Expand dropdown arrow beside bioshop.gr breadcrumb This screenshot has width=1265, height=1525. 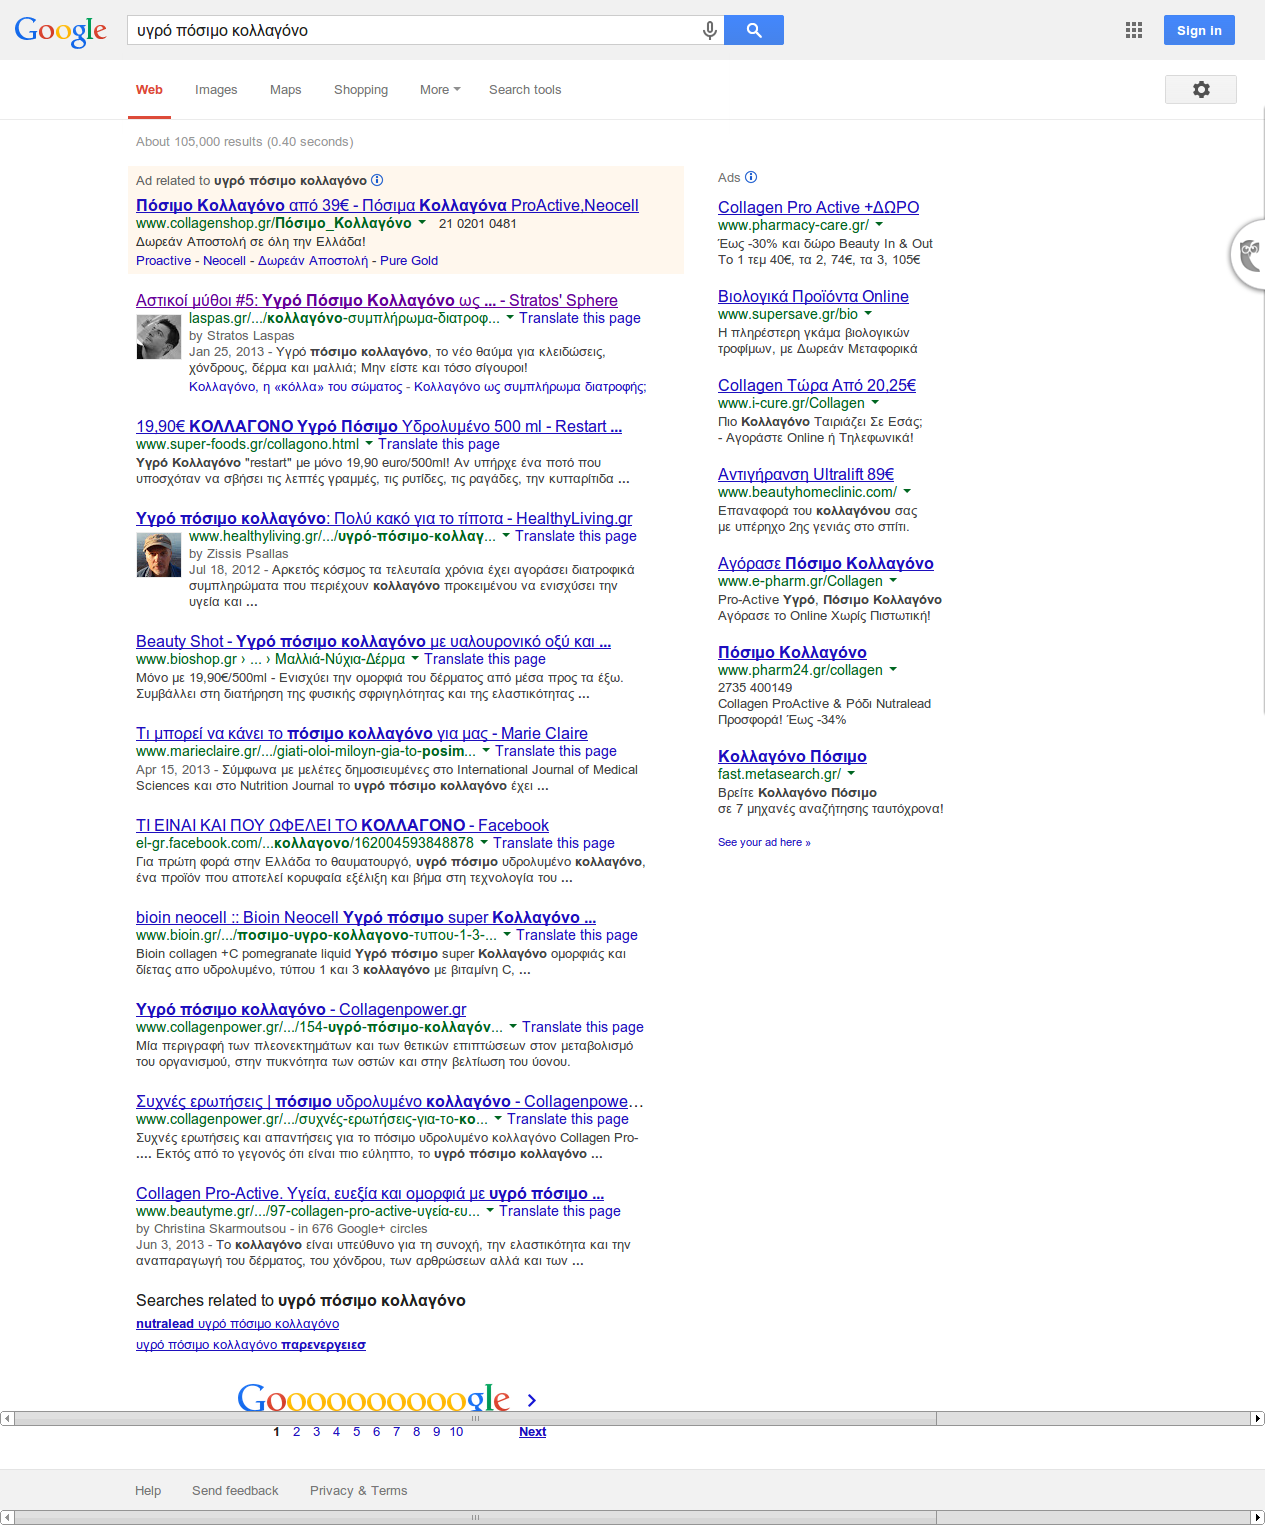point(415,659)
